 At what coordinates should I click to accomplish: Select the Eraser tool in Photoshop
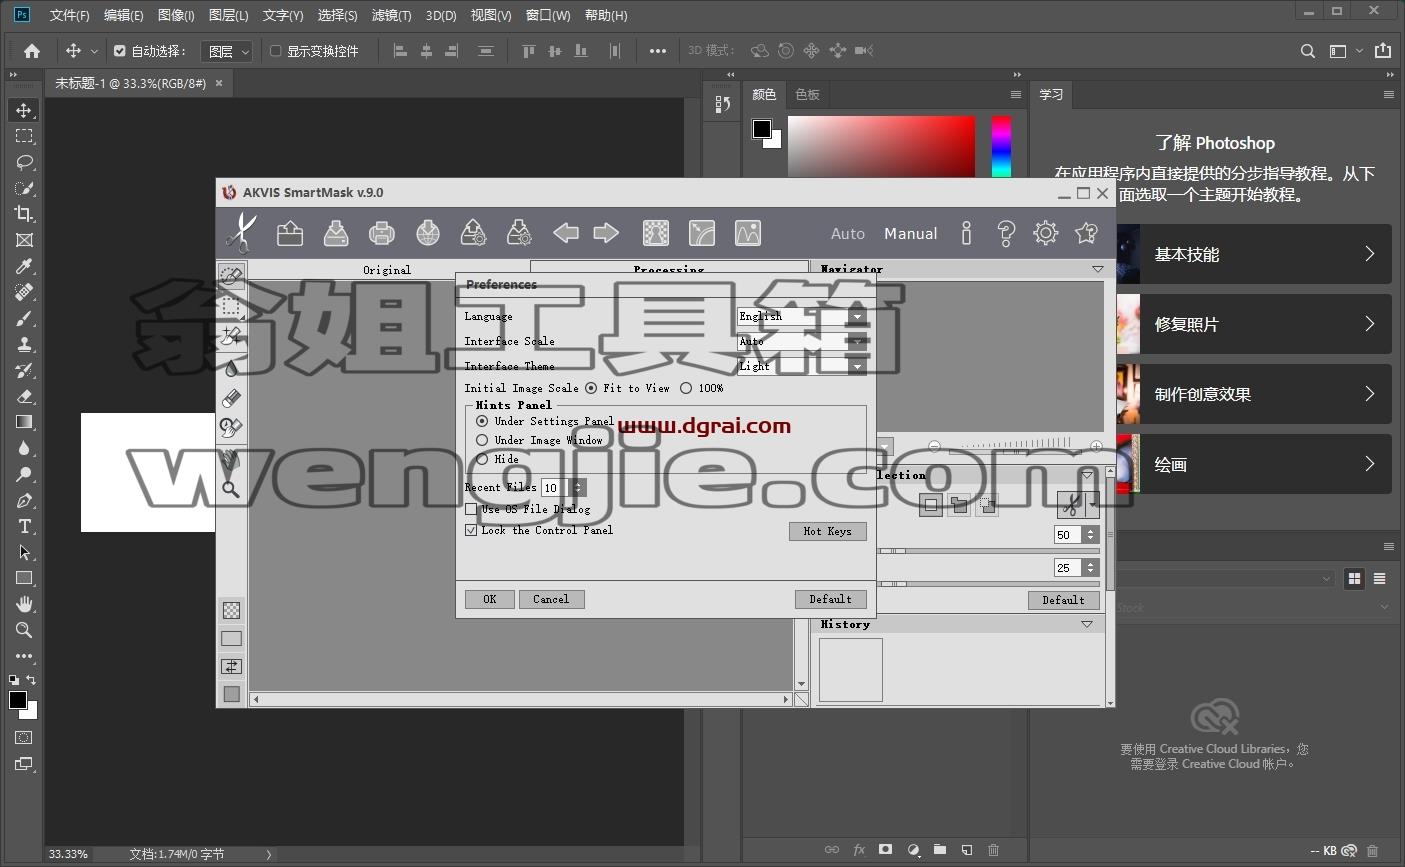(24, 396)
